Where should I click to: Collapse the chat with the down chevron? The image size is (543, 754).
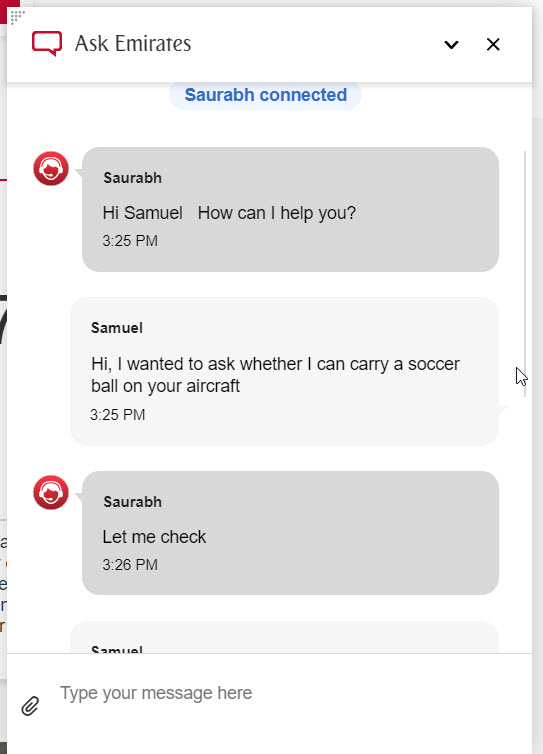click(x=451, y=45)
